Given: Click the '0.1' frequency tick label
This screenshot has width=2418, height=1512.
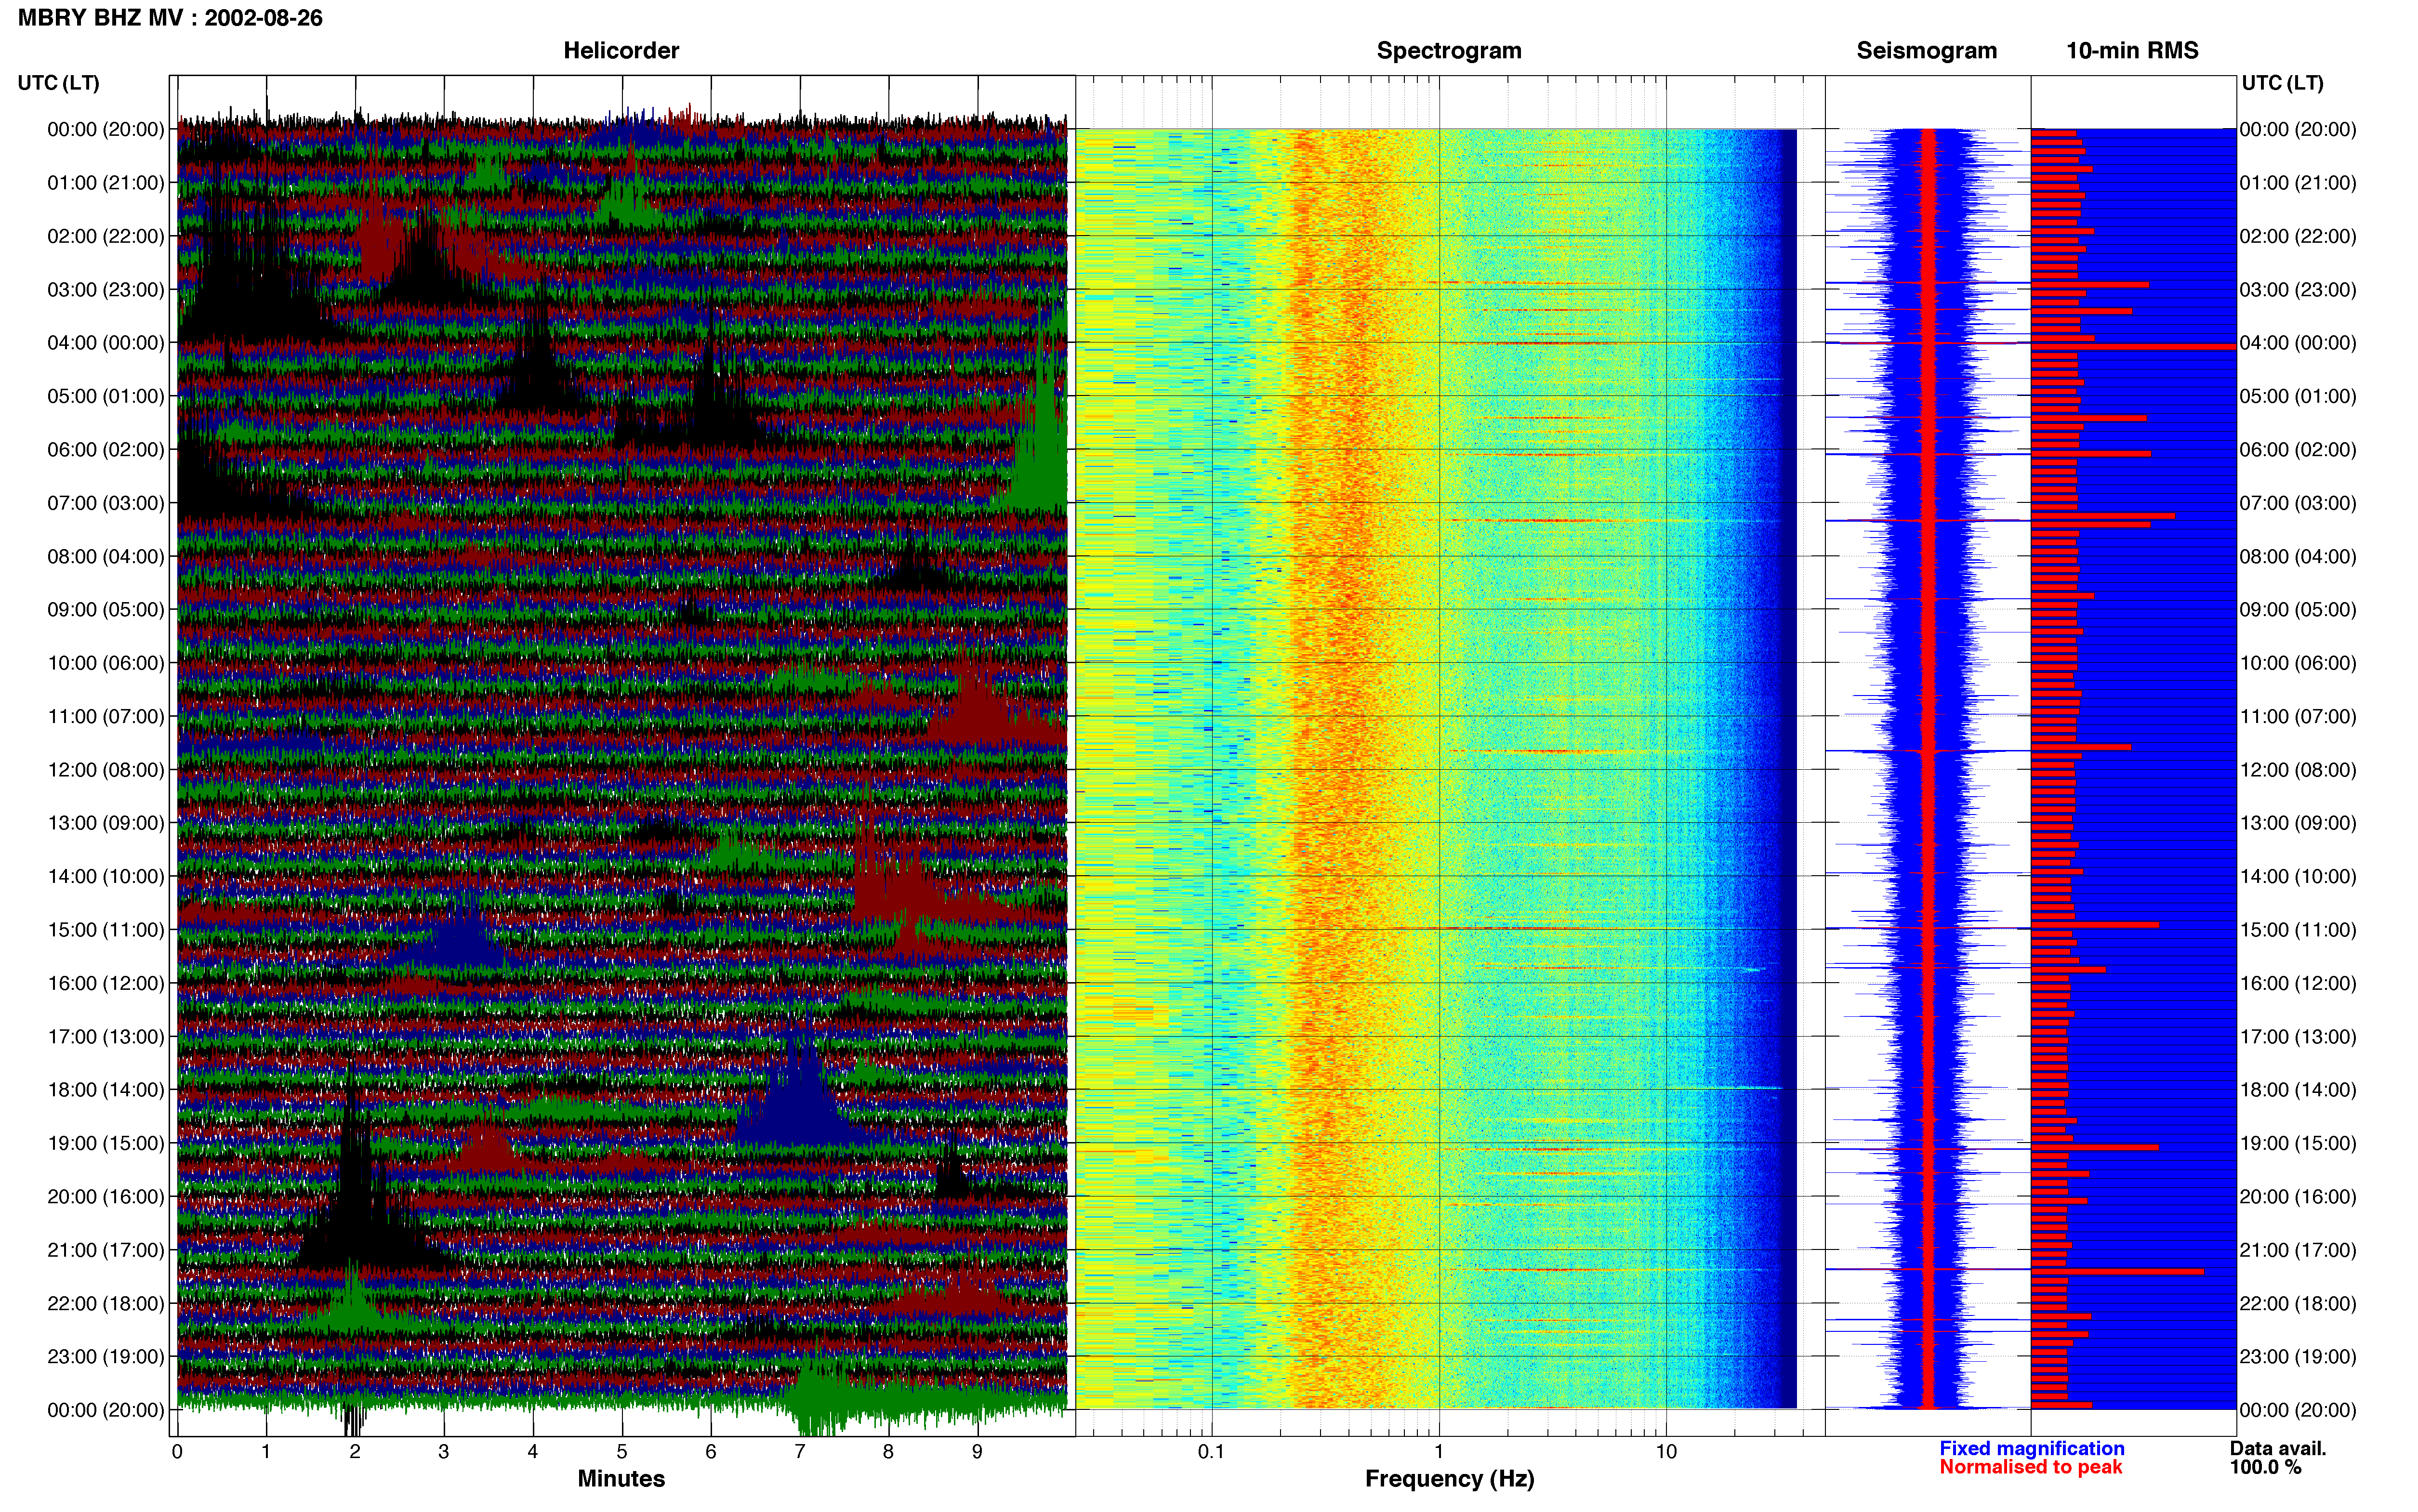Looking at the screenshot, I should click(x=1211, y=1452).
